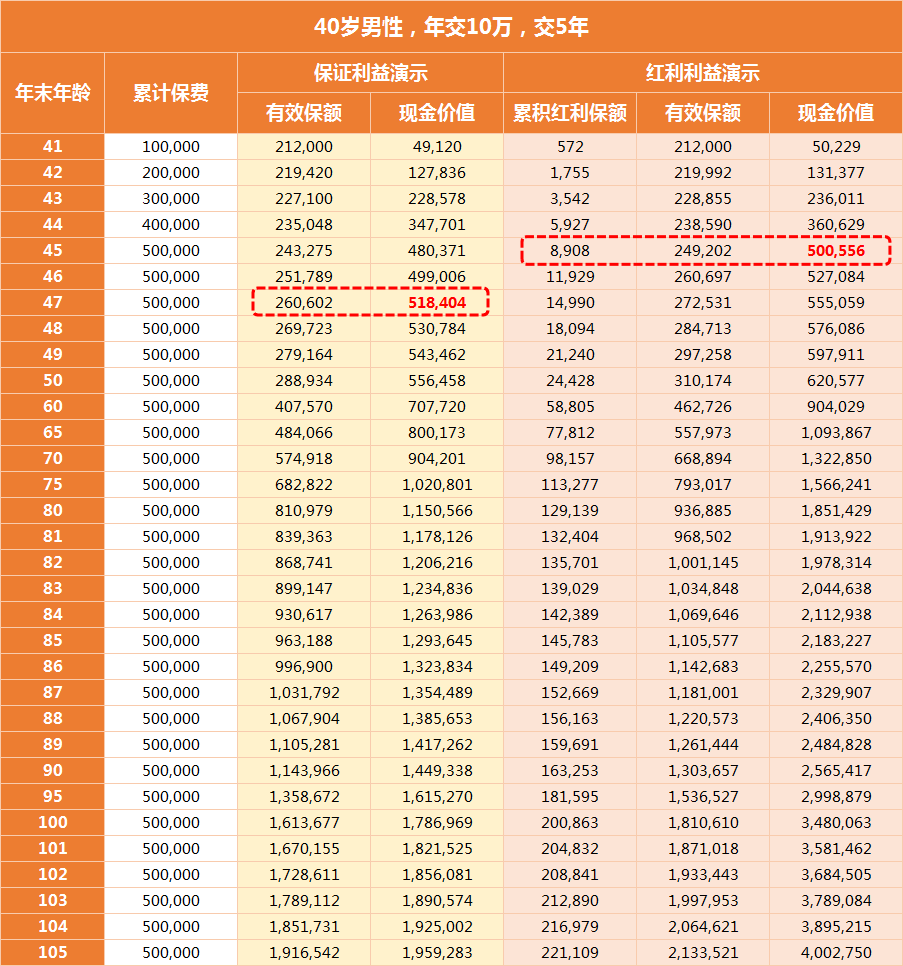Select the '累积红利保额' column header
This screenshot has height=966, width=903.
[572, 112]
